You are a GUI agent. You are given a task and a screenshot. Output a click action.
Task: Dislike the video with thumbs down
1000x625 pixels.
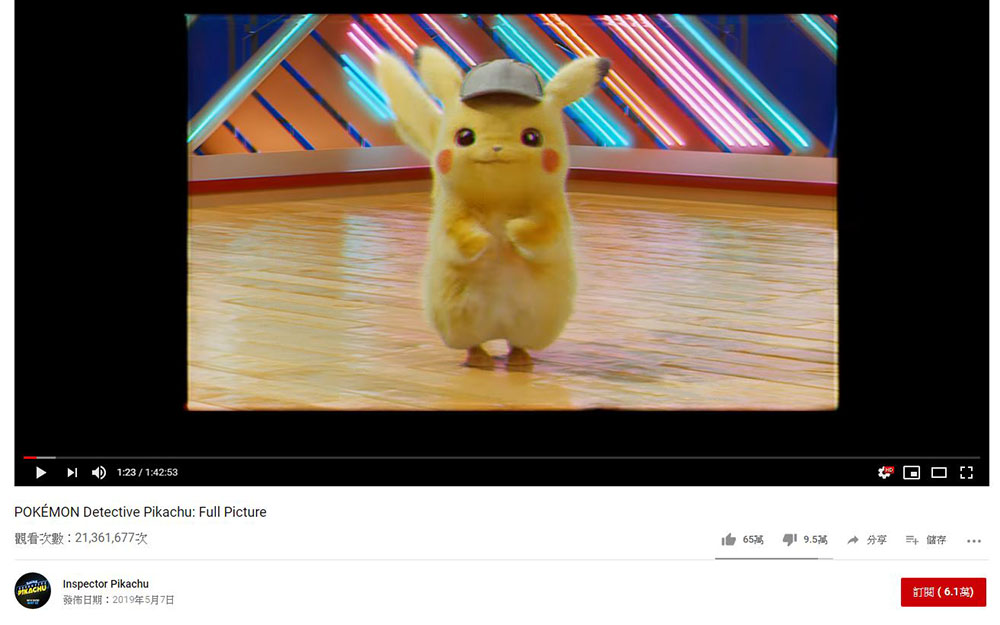[790, 540]
